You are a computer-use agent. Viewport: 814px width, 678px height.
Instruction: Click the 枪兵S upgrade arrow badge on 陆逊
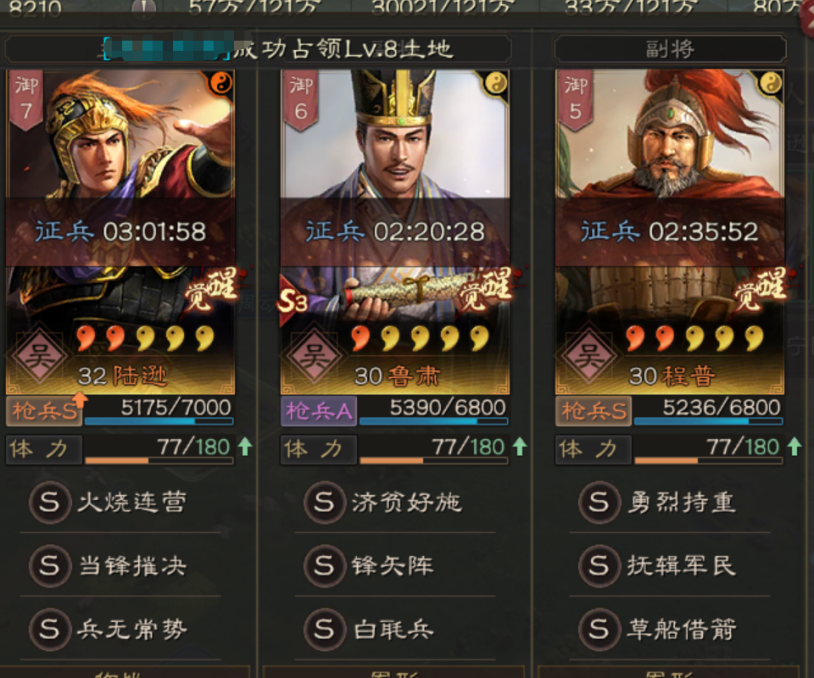click(78, 400)
